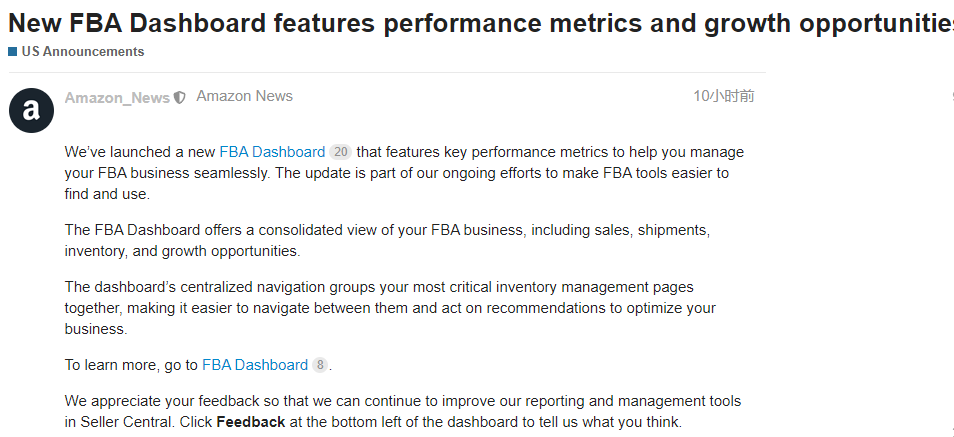
Task: Click the cut-off element right of timestamp
Action: coord(952,96)
